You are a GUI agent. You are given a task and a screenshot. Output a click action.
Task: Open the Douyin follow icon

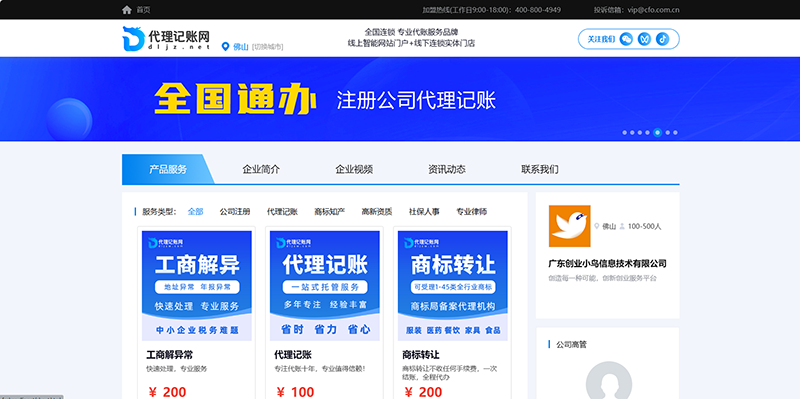(x=662, y=39)
